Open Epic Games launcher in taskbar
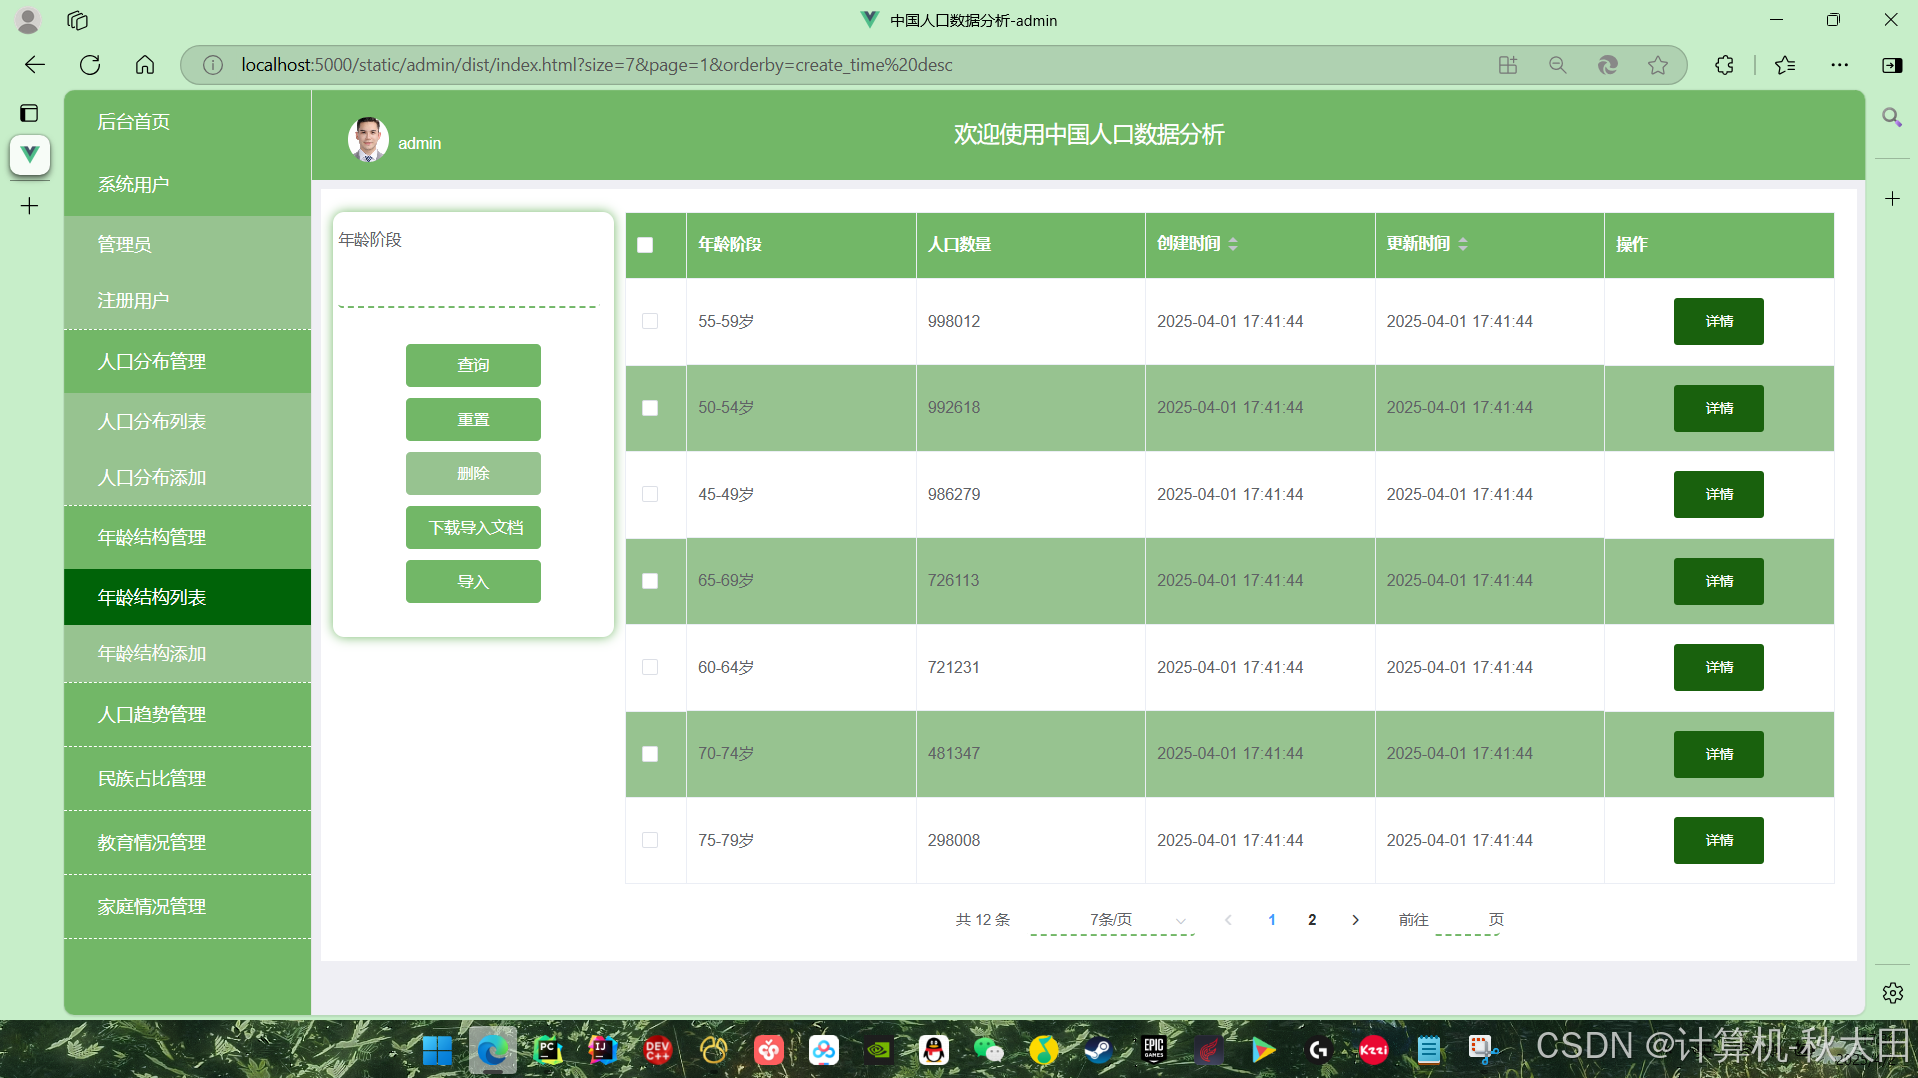 [1154, 1050]
